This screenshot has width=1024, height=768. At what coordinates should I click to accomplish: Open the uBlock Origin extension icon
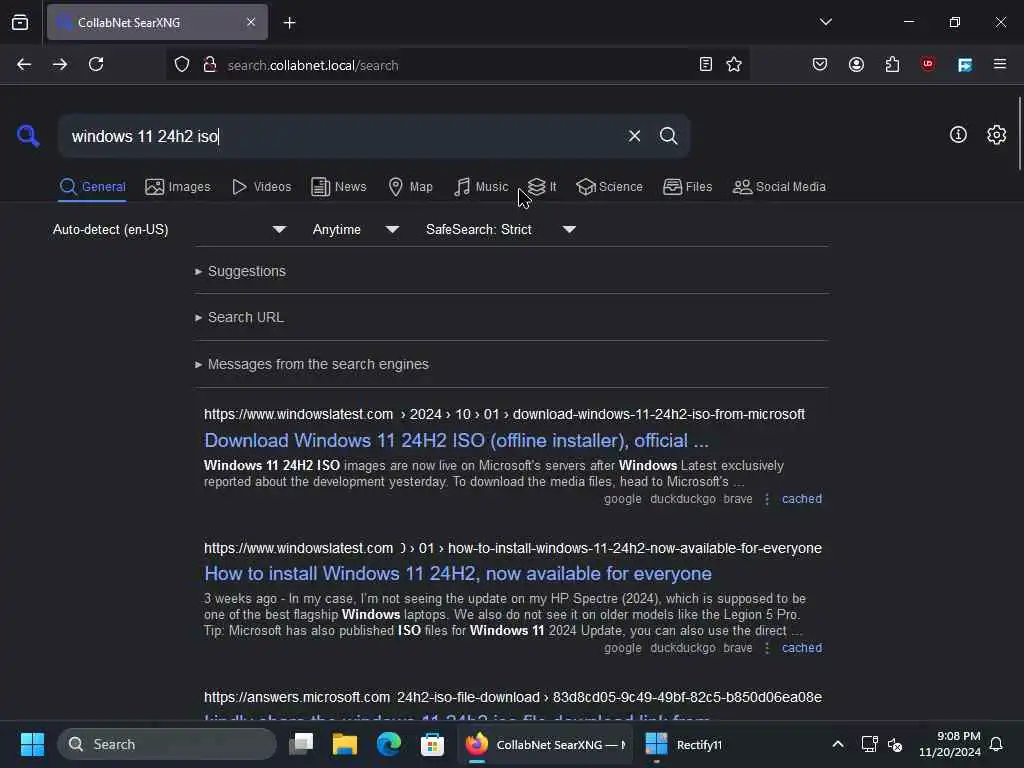coord(928,64)
